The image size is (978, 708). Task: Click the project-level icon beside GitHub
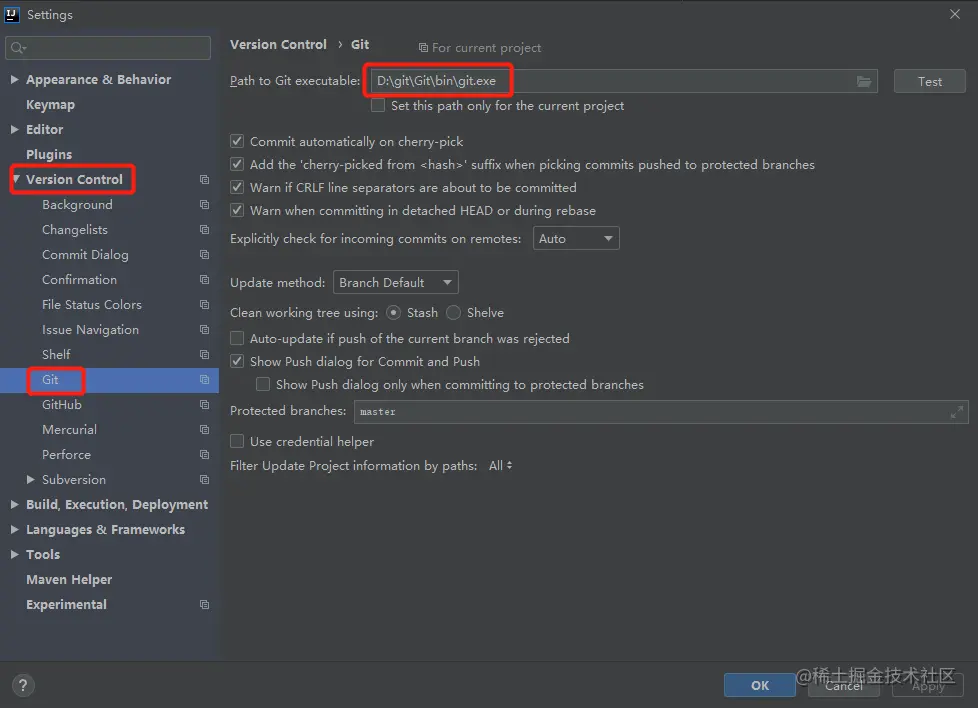(x=204, y=404)
